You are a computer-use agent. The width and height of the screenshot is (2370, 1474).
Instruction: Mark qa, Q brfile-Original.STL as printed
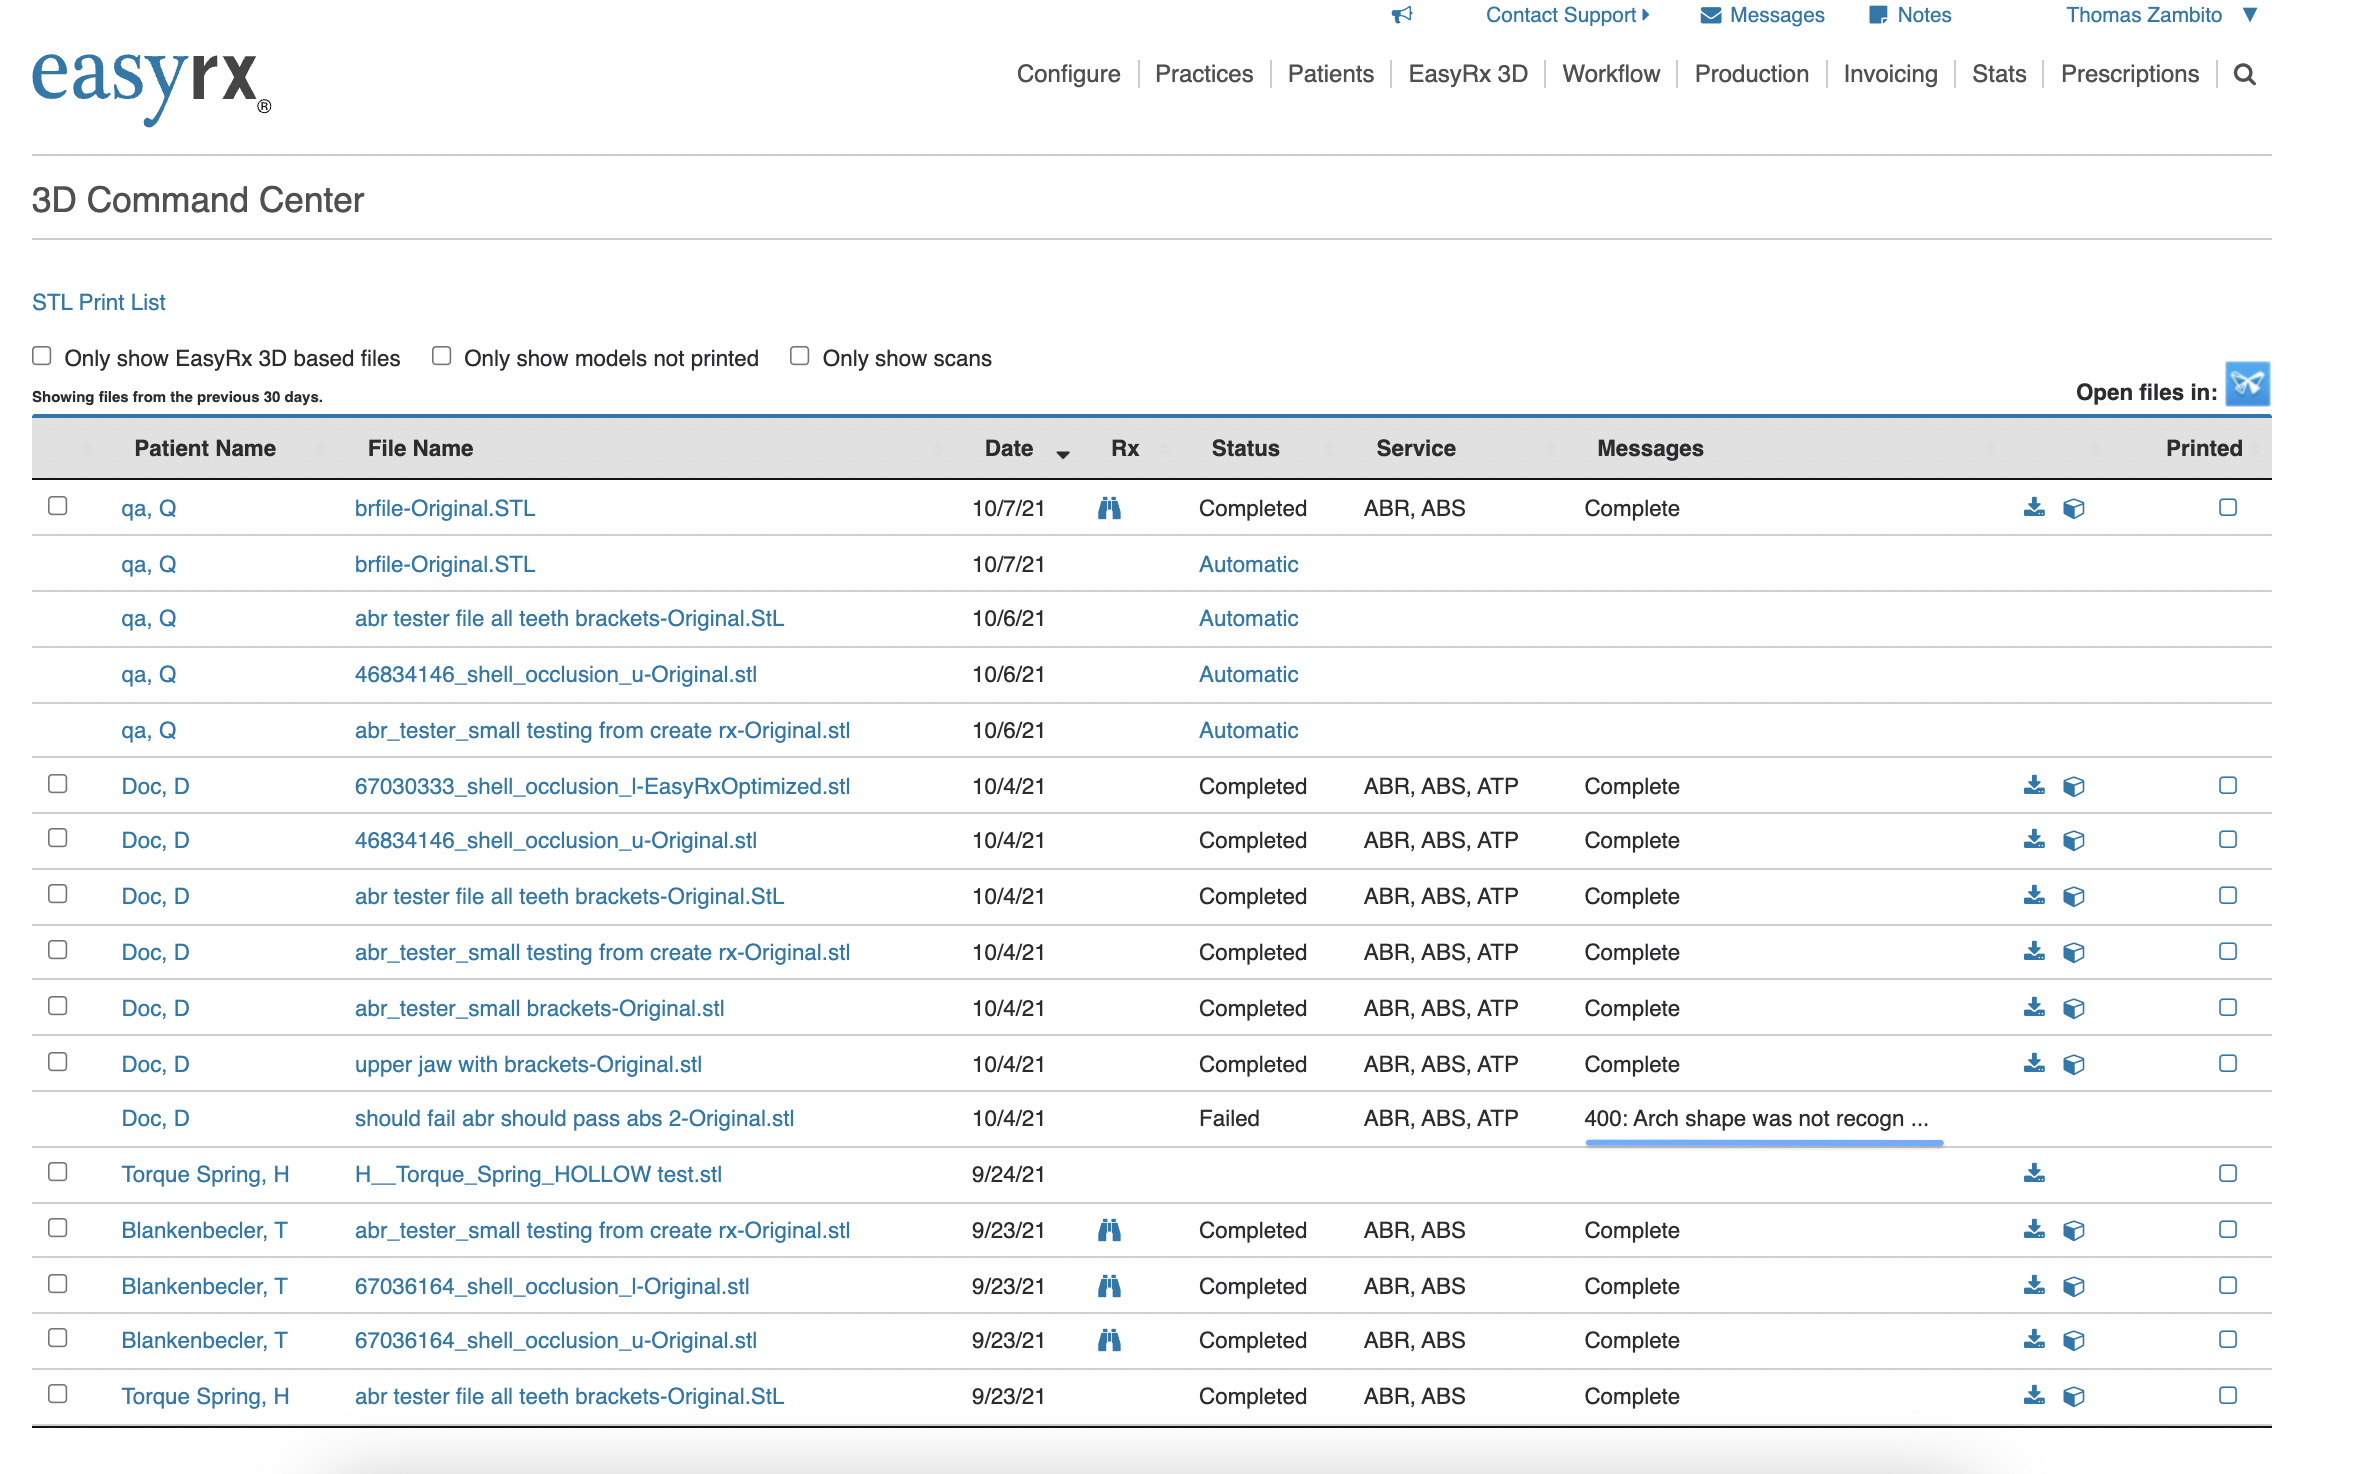click(x=2228, y=508)
